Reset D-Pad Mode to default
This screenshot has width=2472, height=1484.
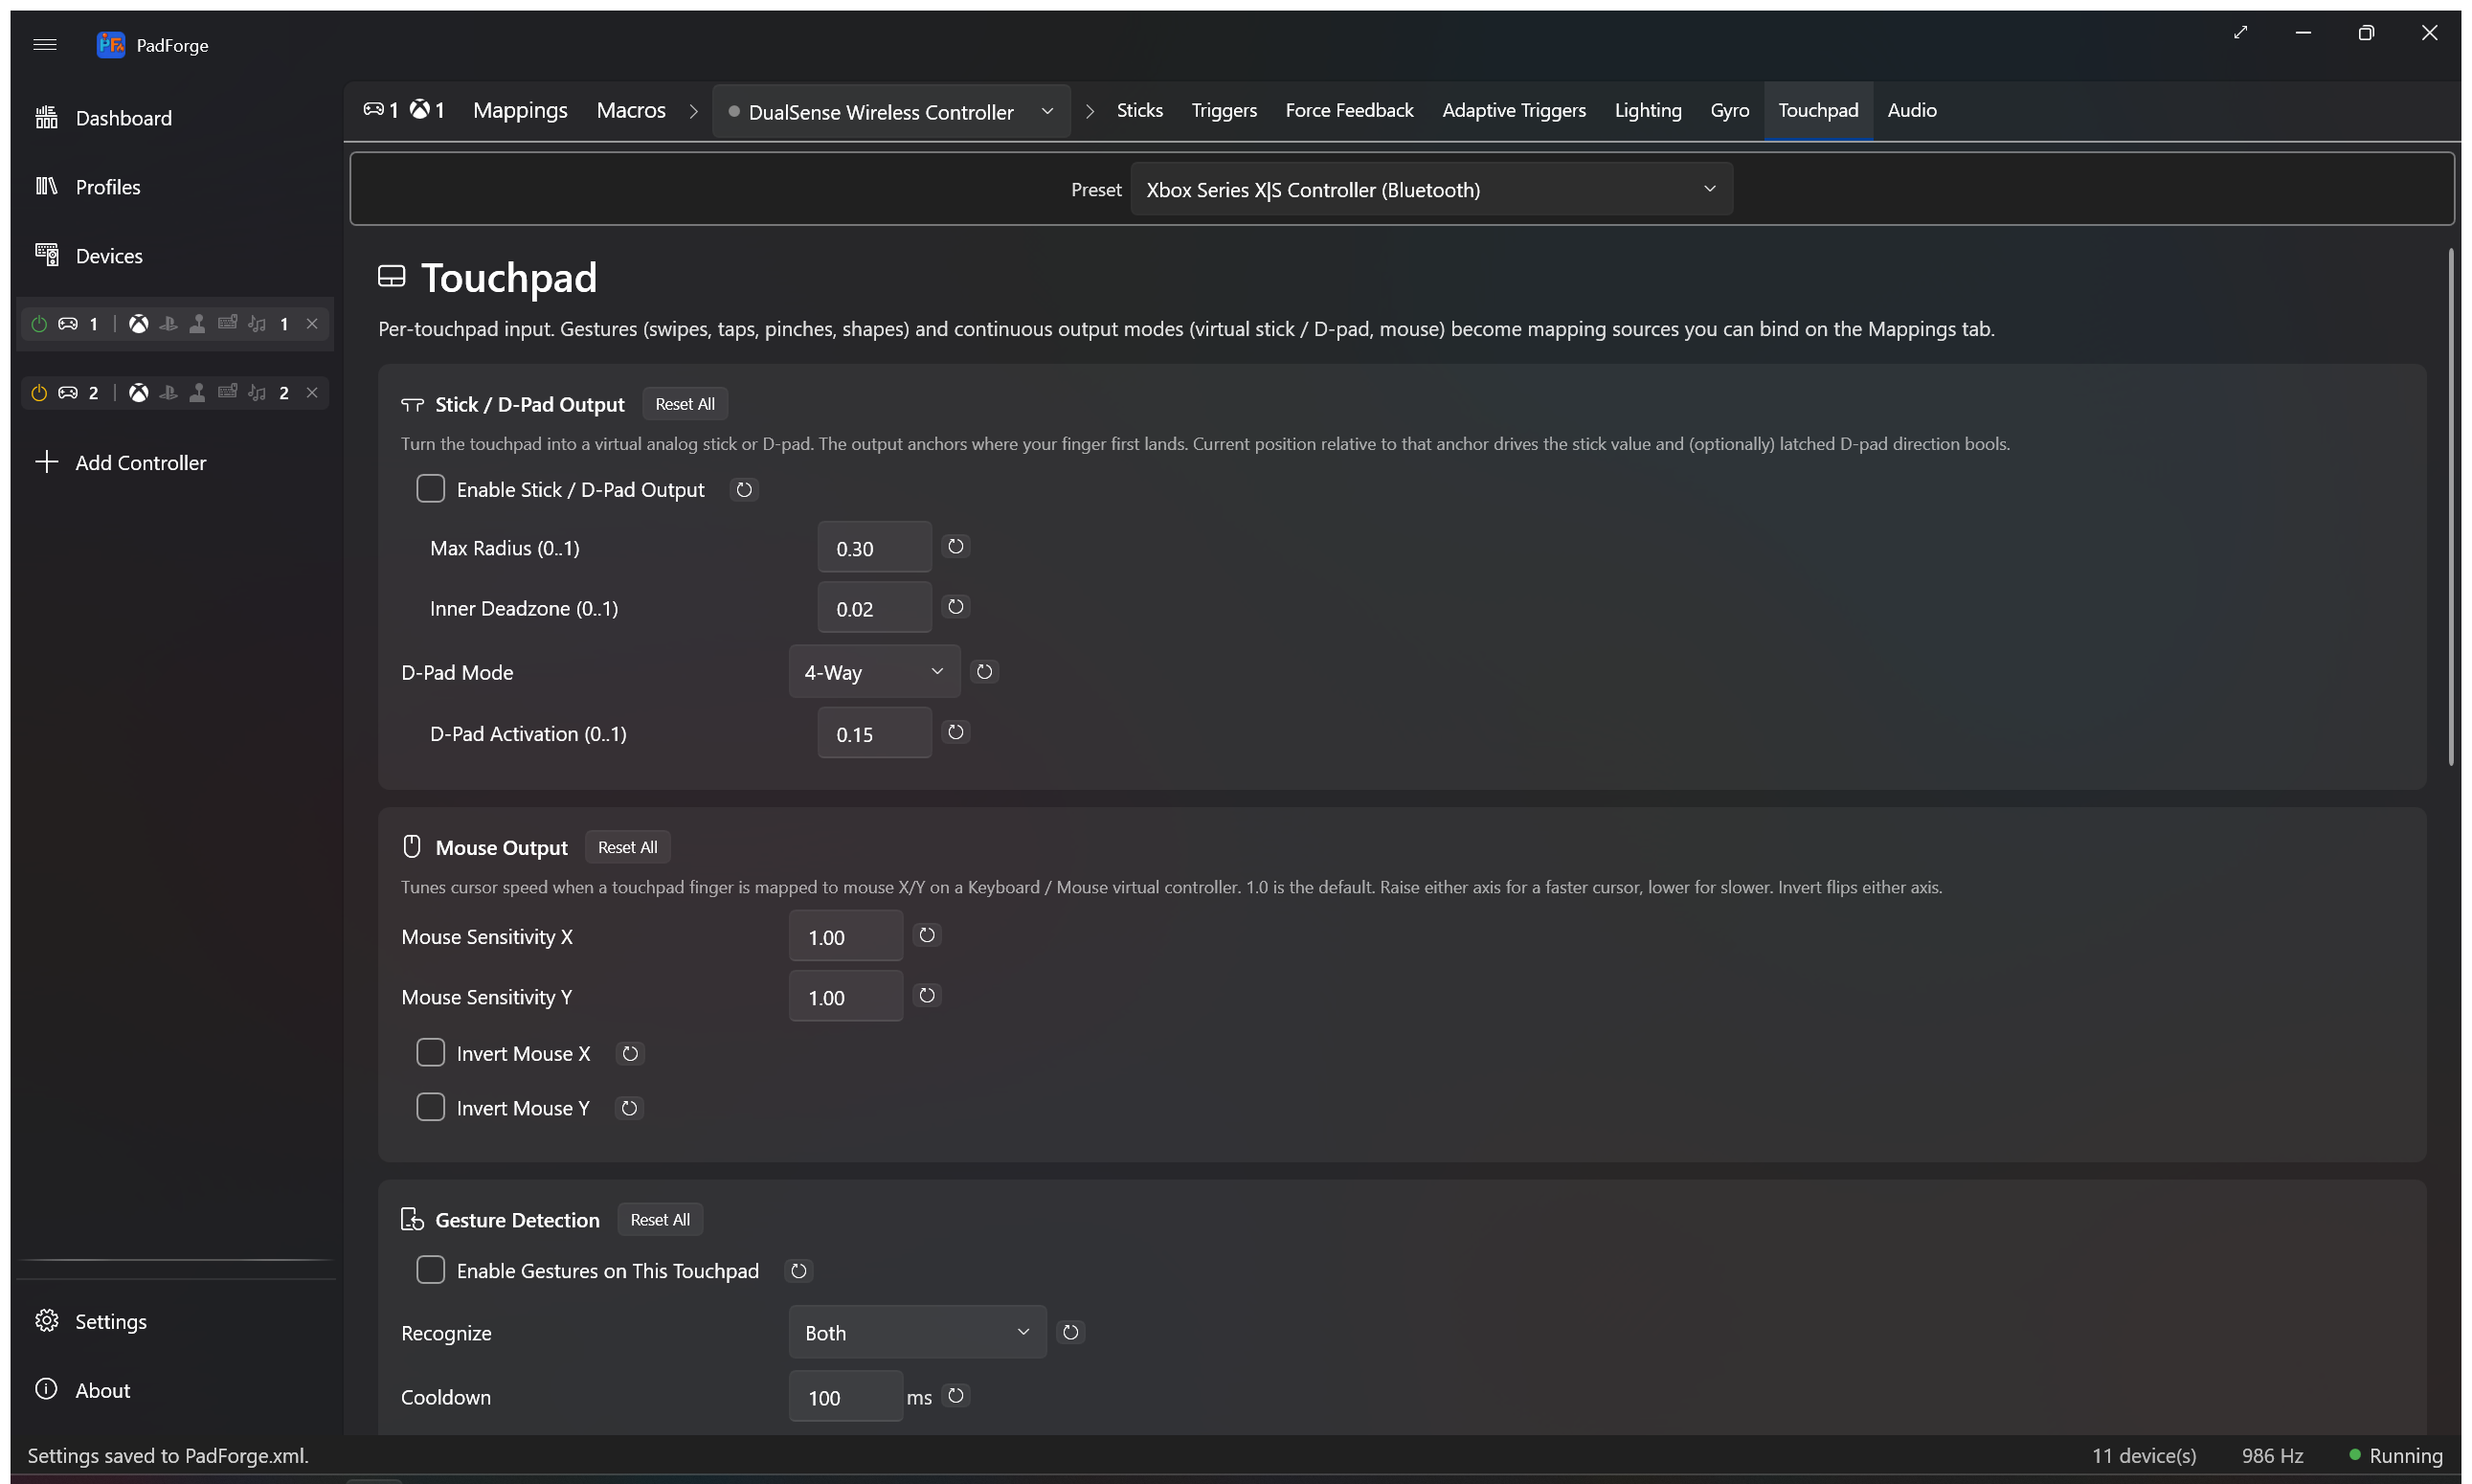coord(985,672)
